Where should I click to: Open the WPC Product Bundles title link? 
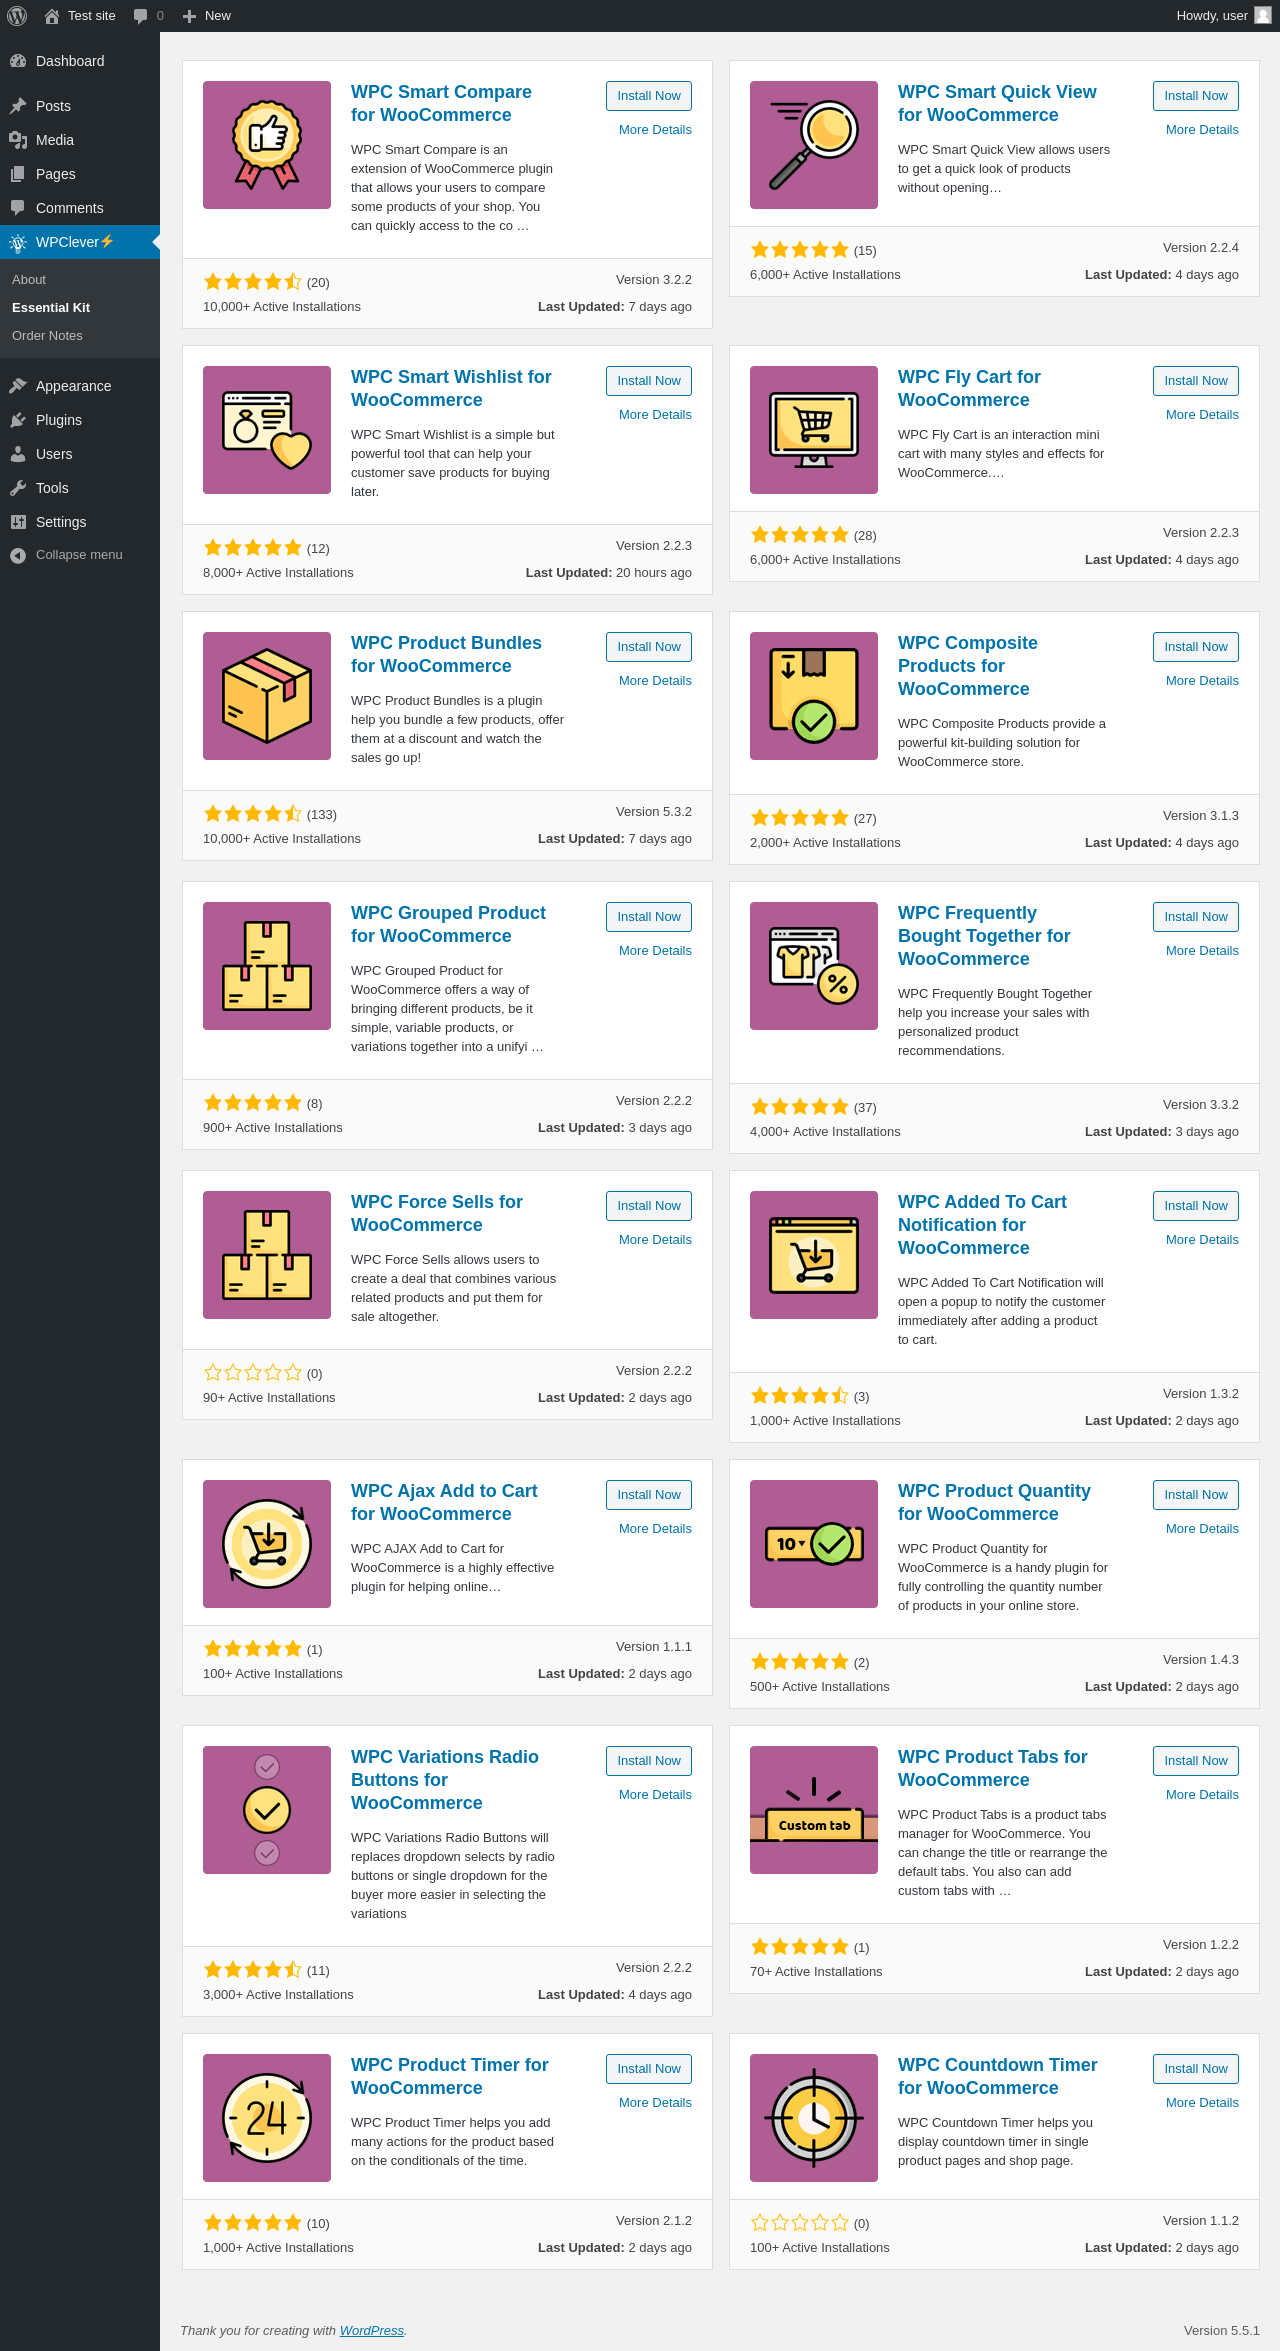[446, 655]
